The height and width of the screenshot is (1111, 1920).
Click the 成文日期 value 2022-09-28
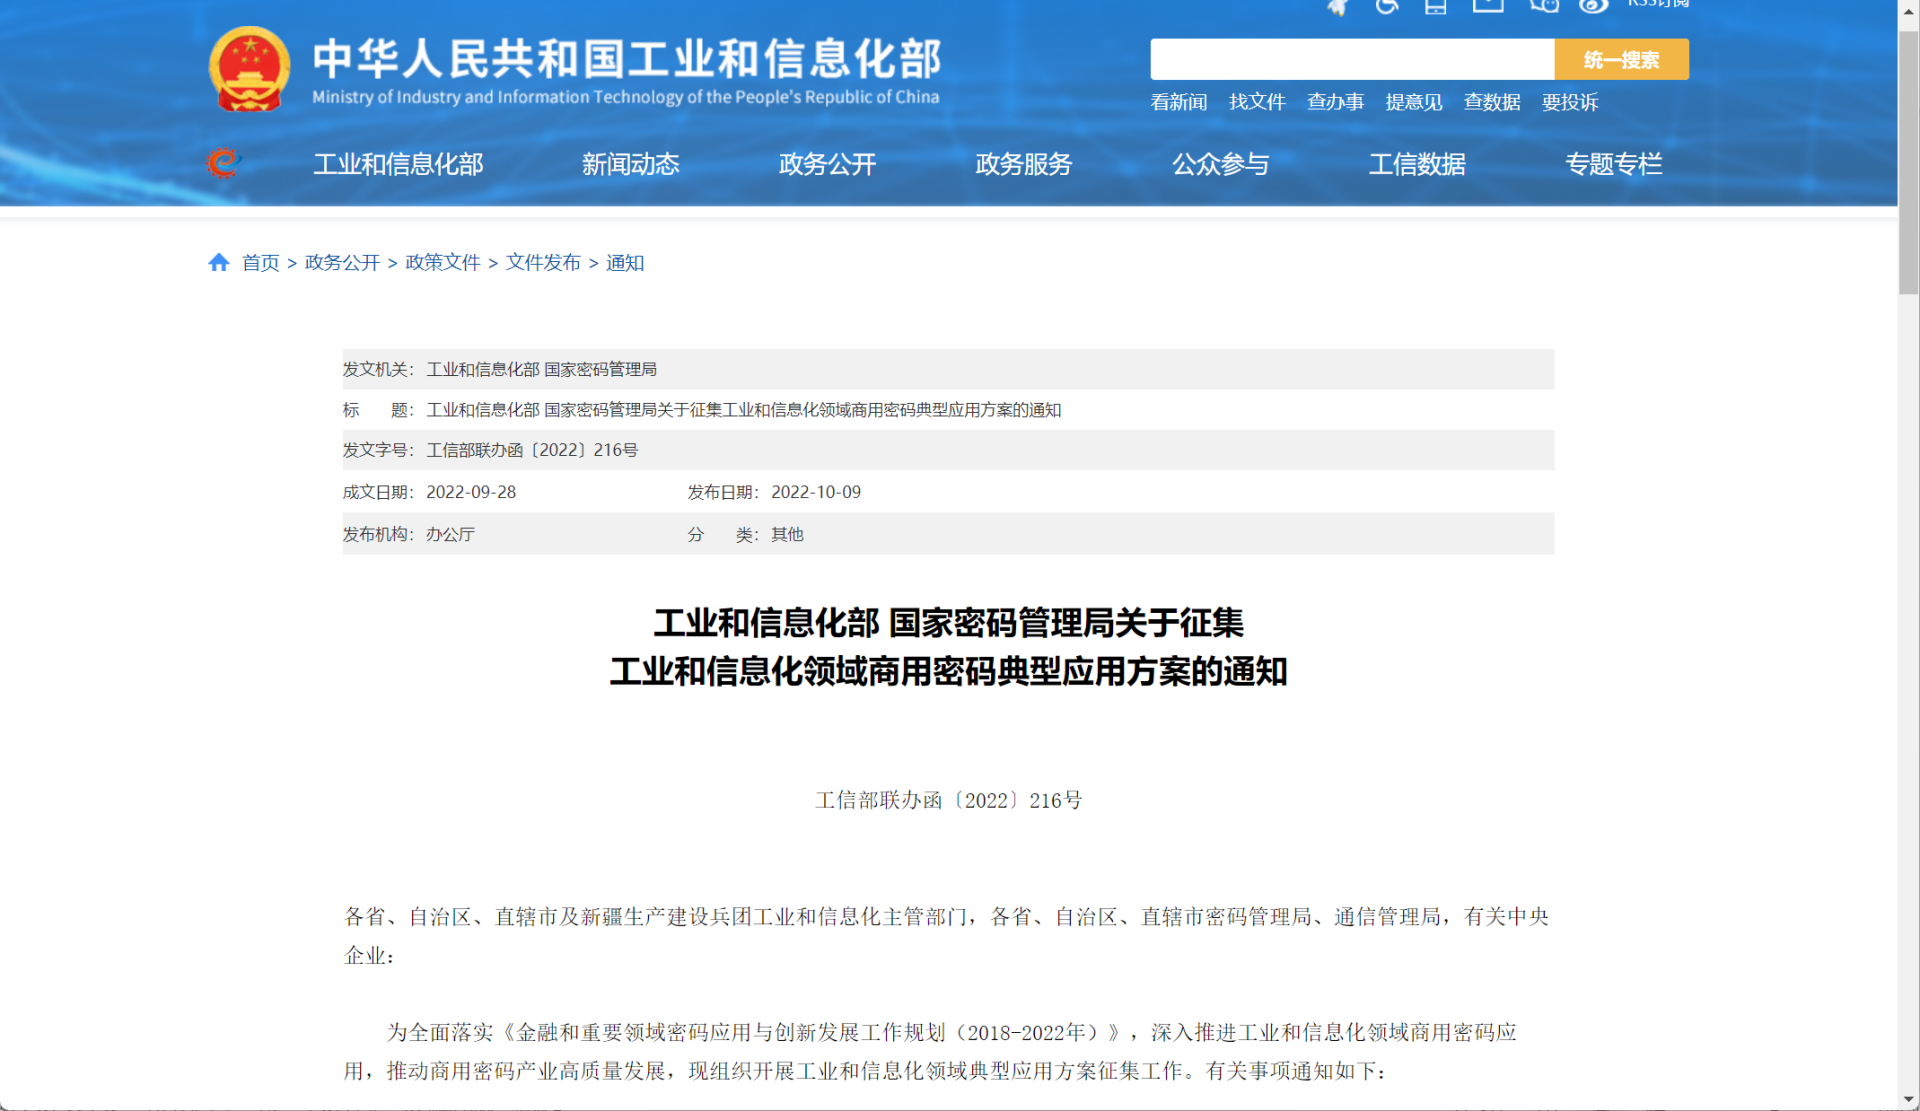coord(471,493)
